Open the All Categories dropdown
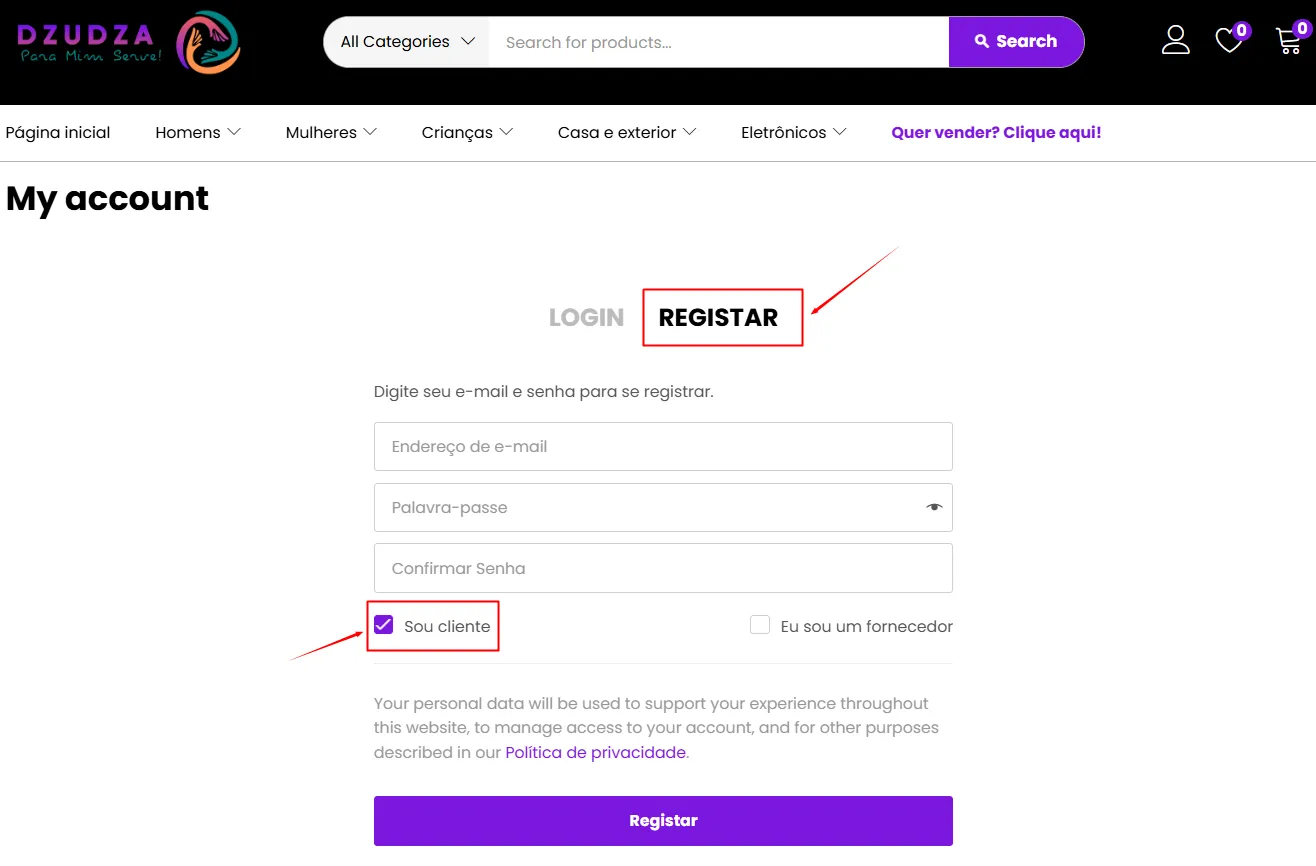The image size is (1316, 866). 407,42
